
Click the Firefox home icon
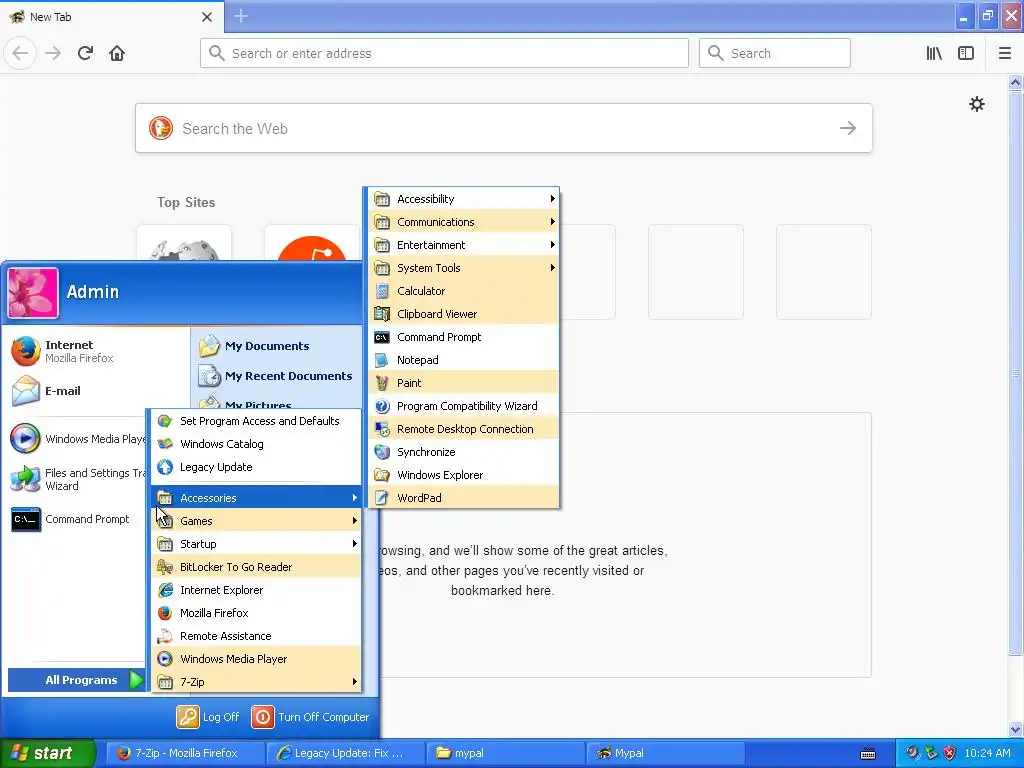[117, 53]
